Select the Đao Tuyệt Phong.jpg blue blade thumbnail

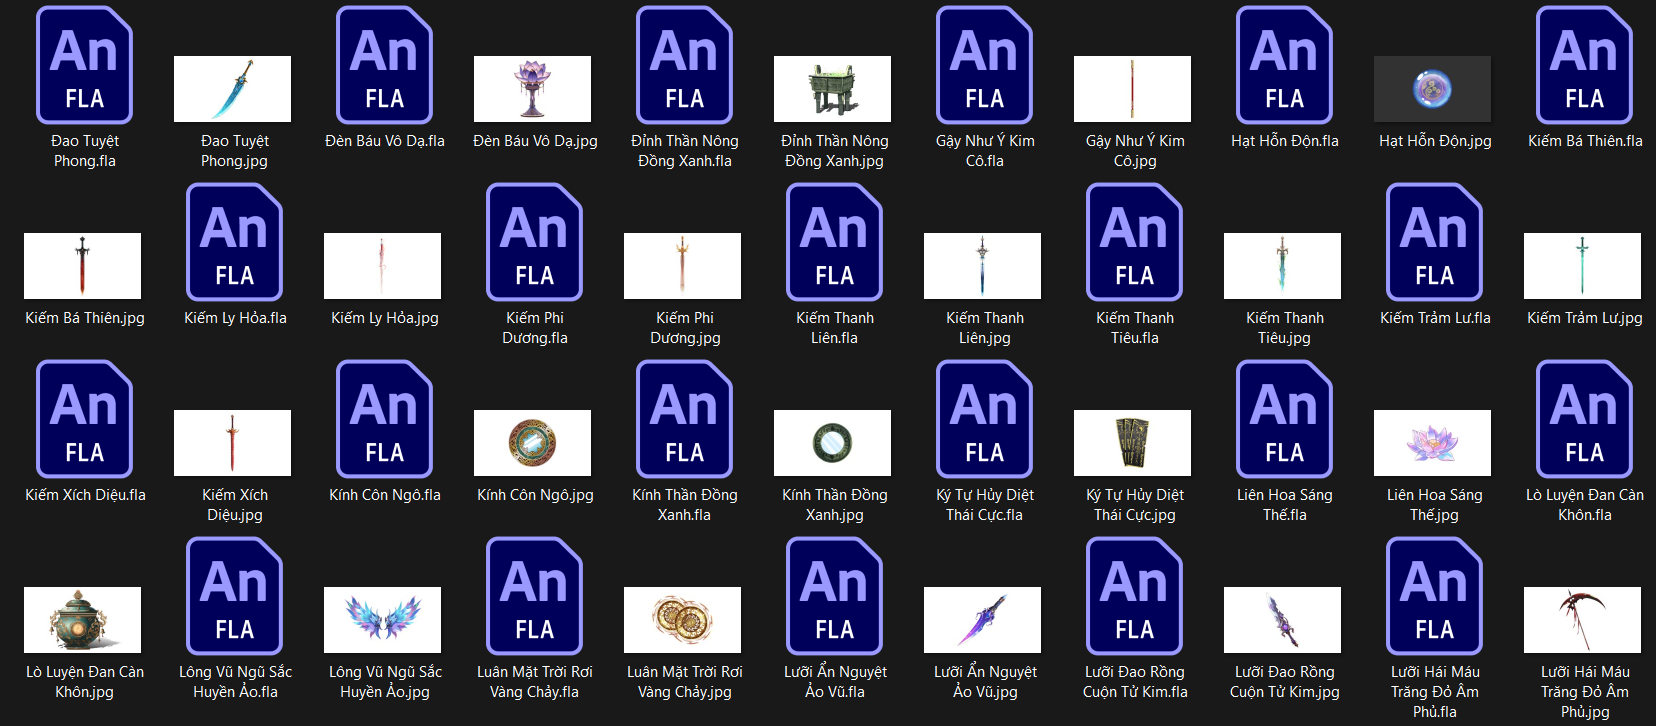pos(233,89)
